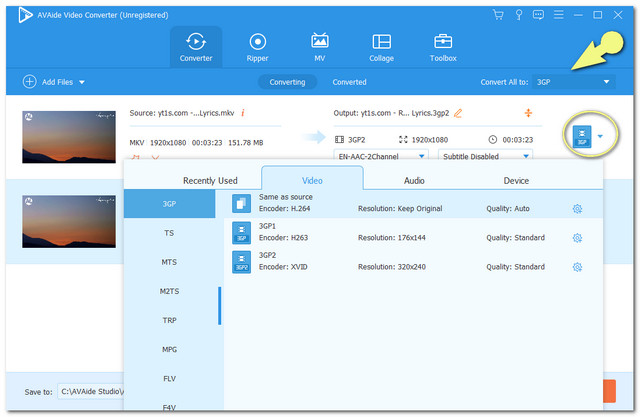640x417 pixels.
Task: Choose the Same as source H.264 profile
Action: point(413,203)
